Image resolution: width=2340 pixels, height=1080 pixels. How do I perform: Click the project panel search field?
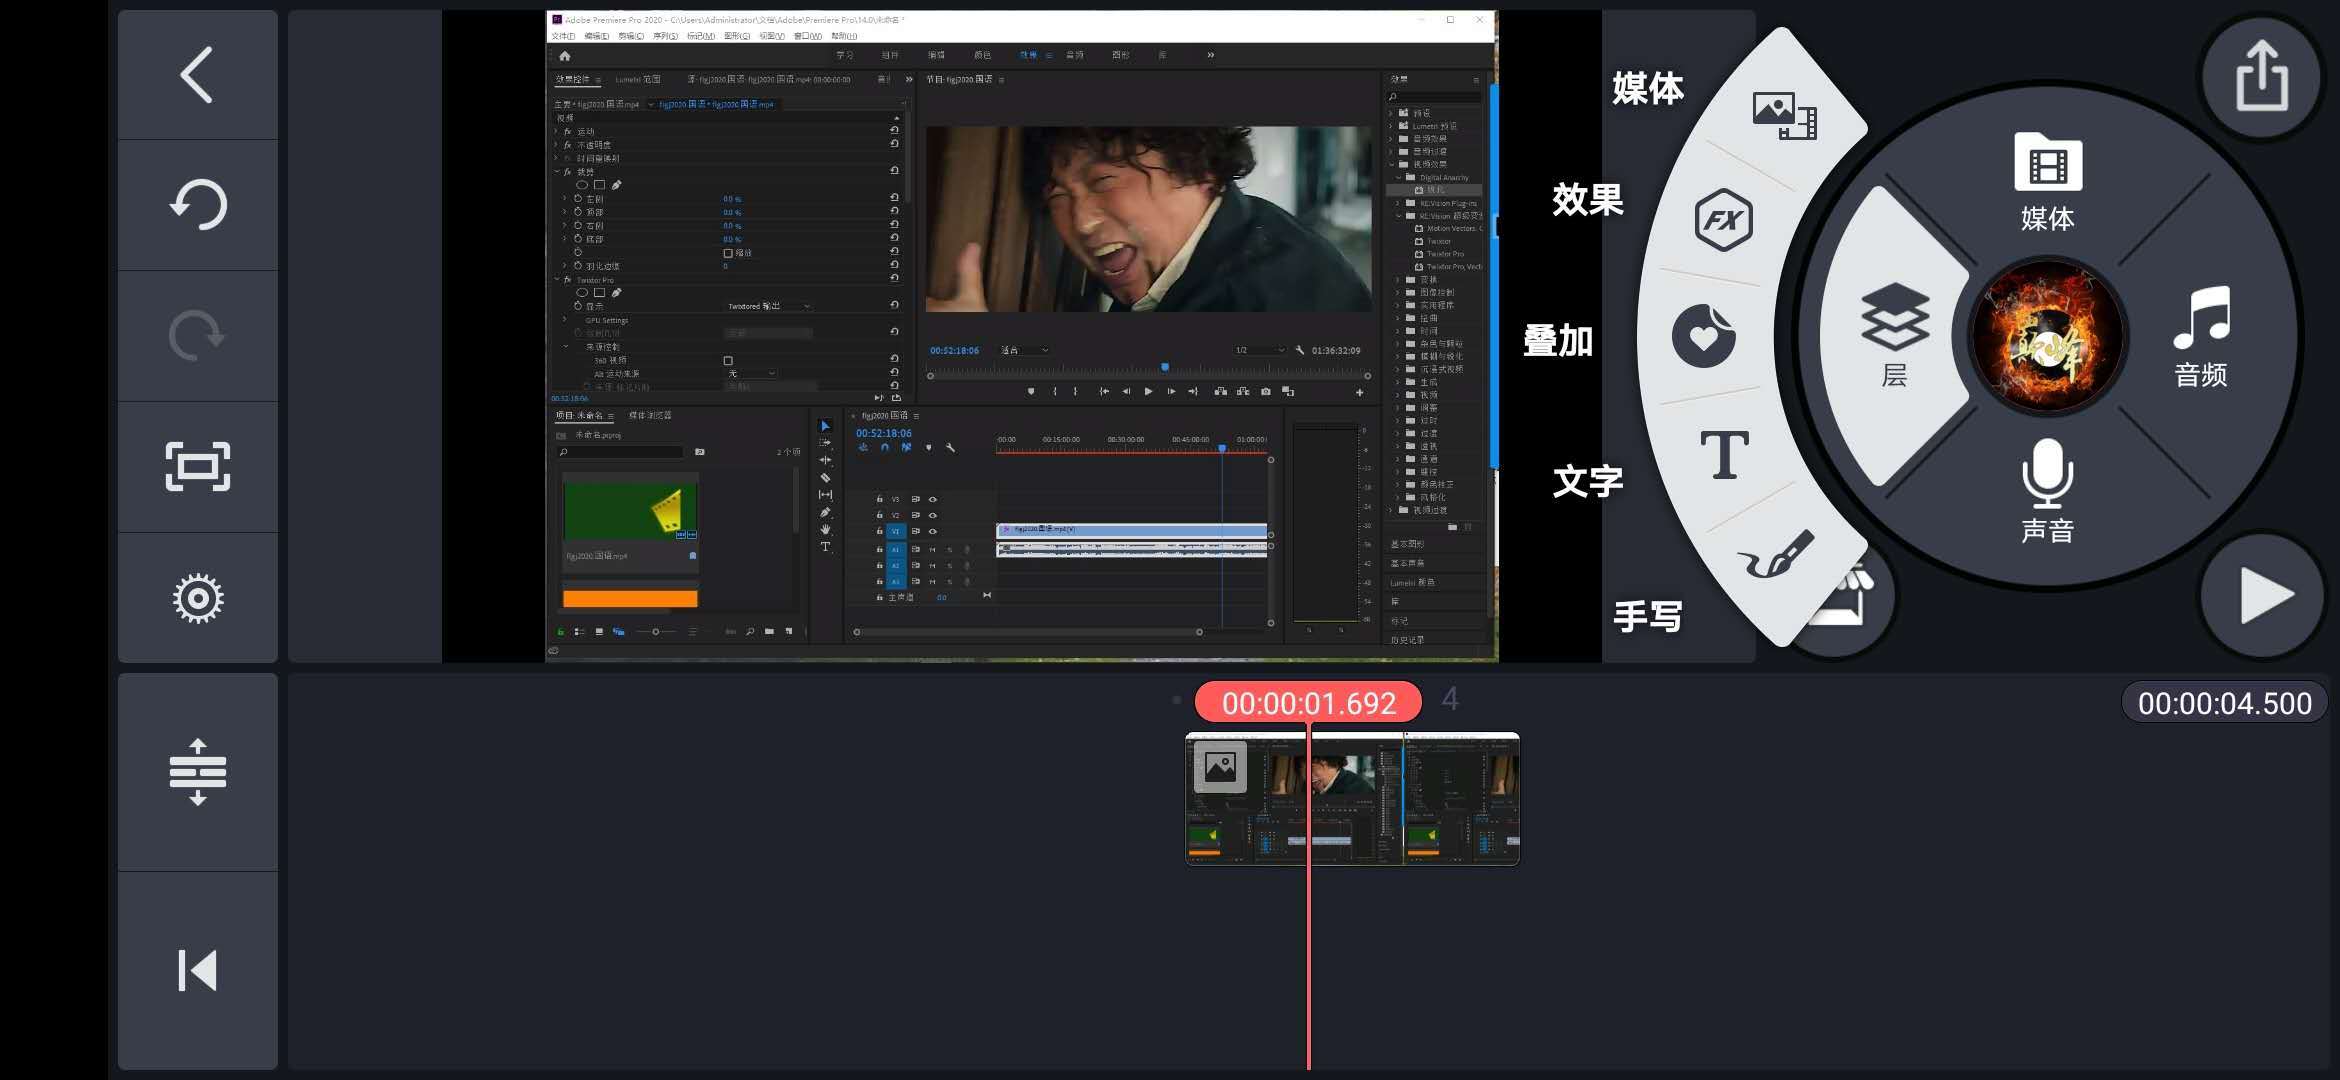pyautogui.click(x=620, y=452)
